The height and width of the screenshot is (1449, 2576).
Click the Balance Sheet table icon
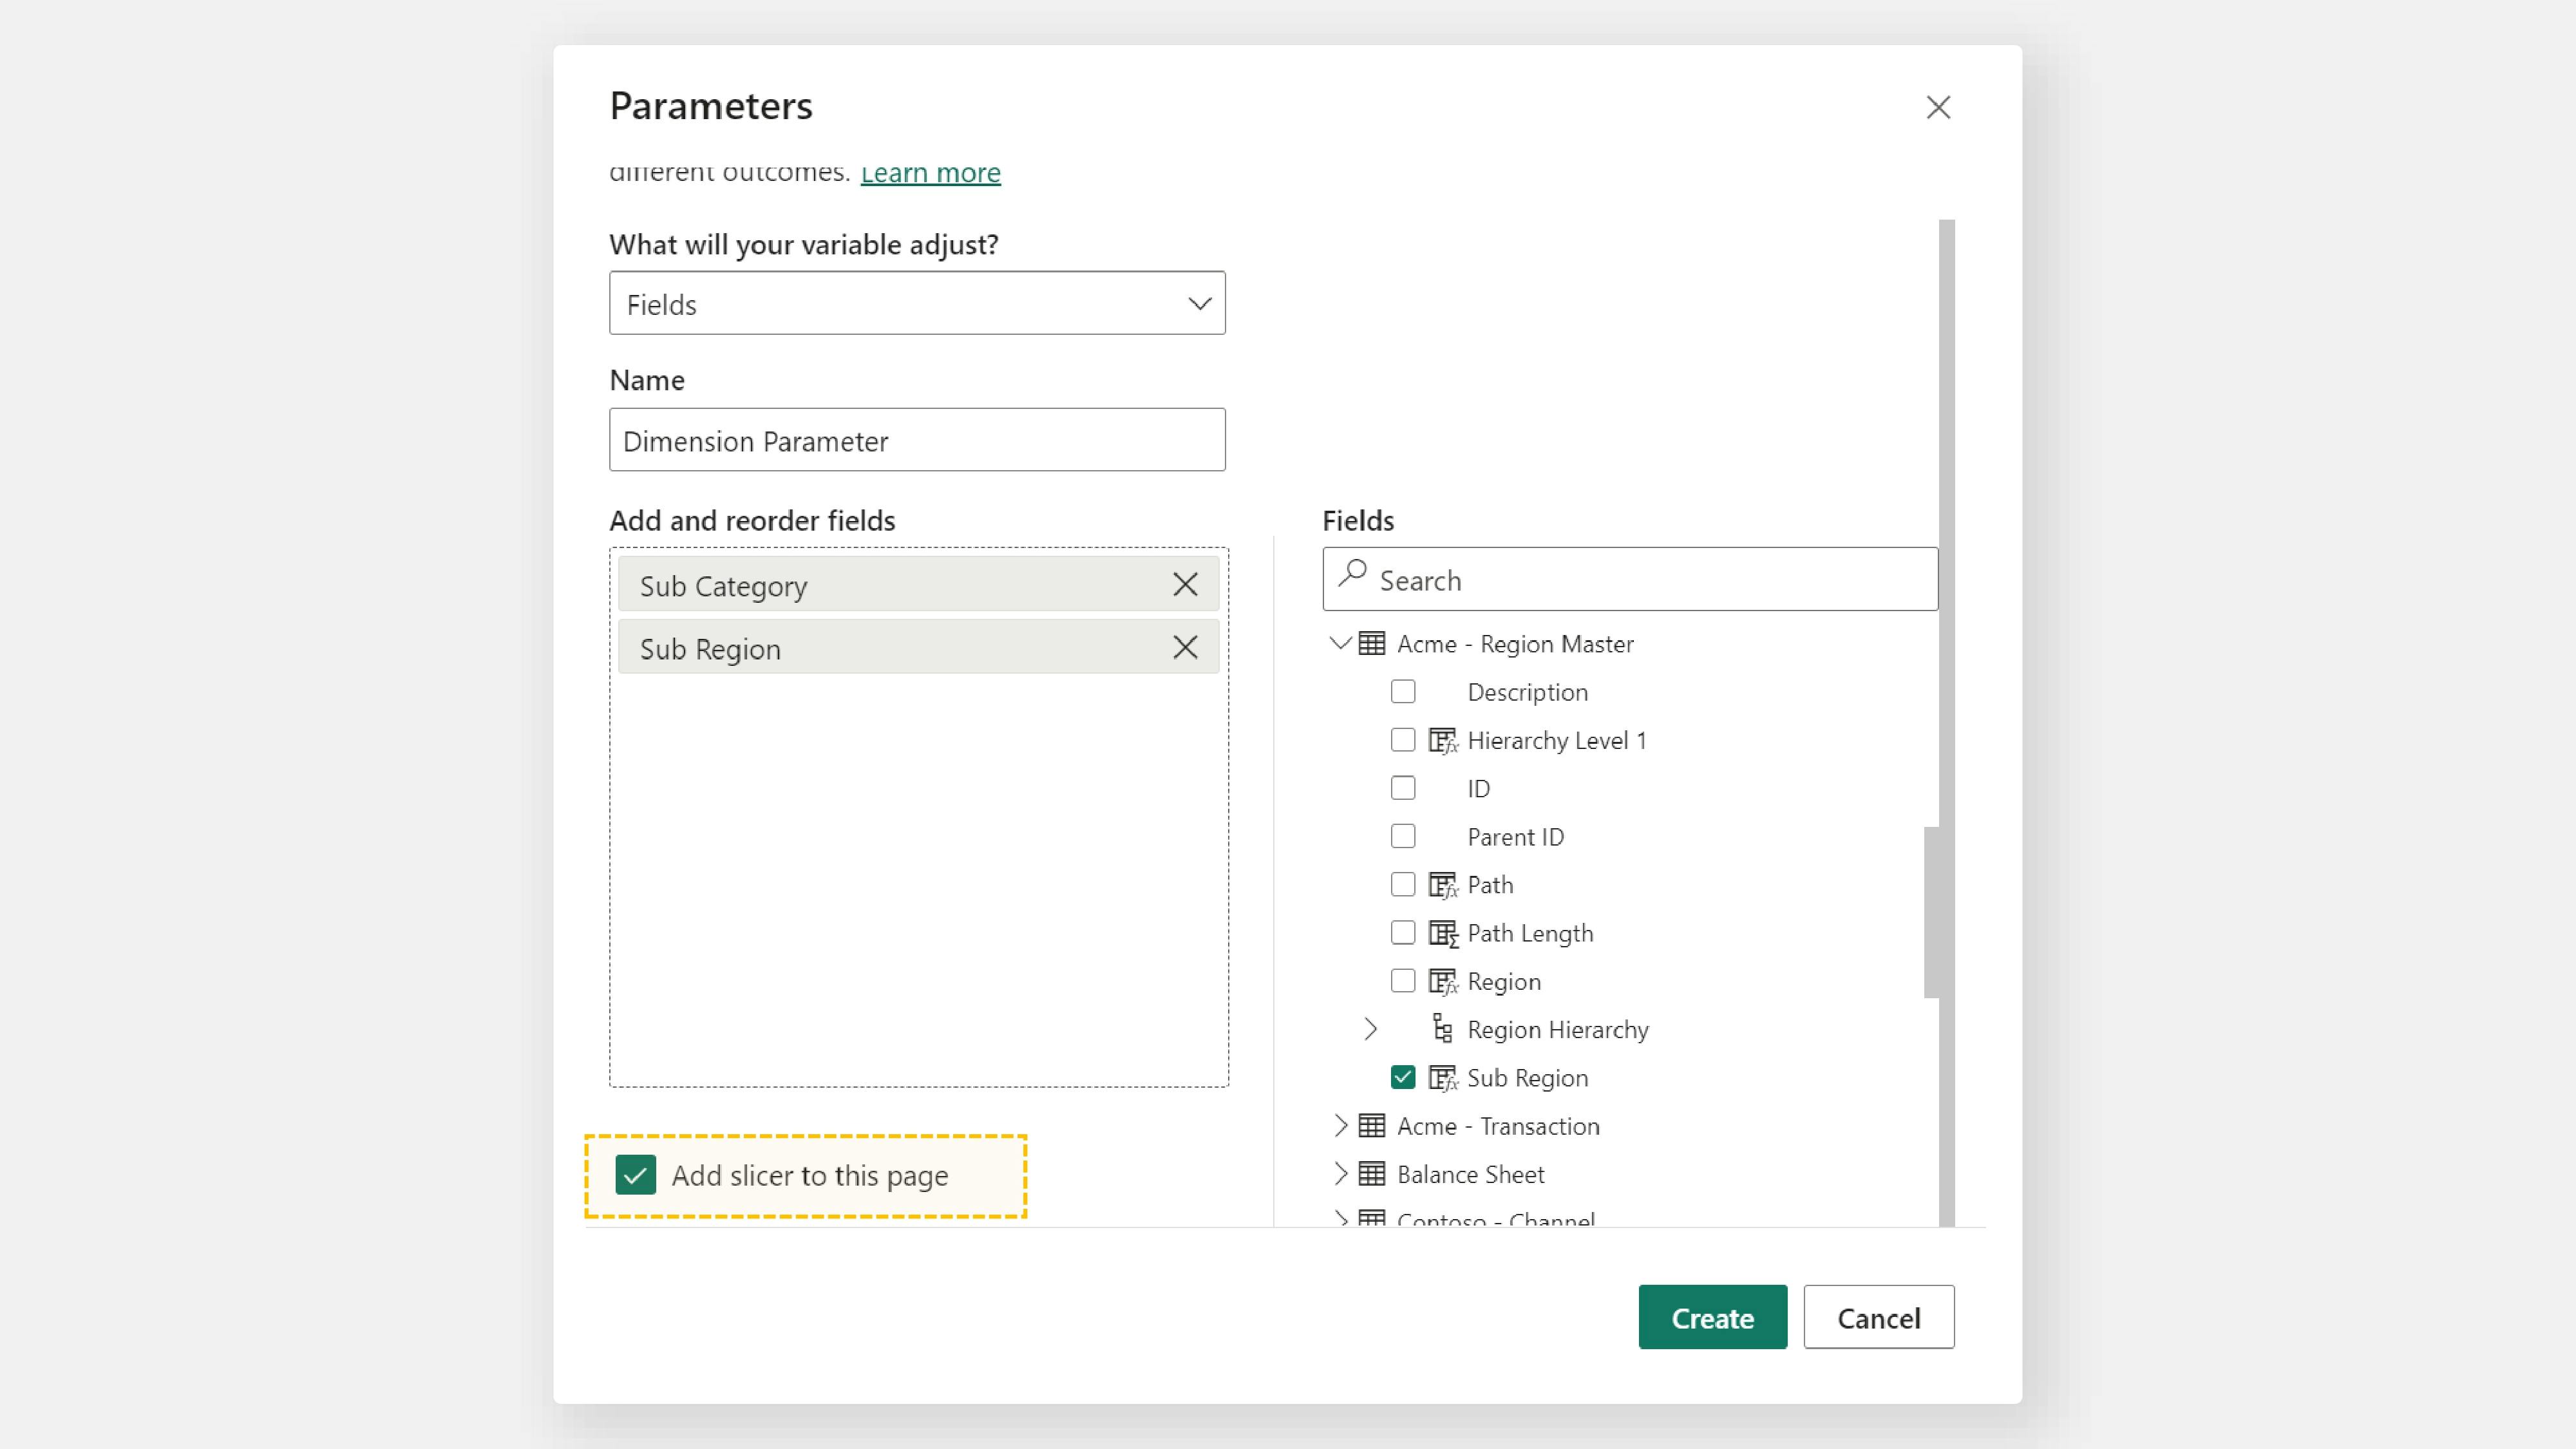point(1372,1174)
